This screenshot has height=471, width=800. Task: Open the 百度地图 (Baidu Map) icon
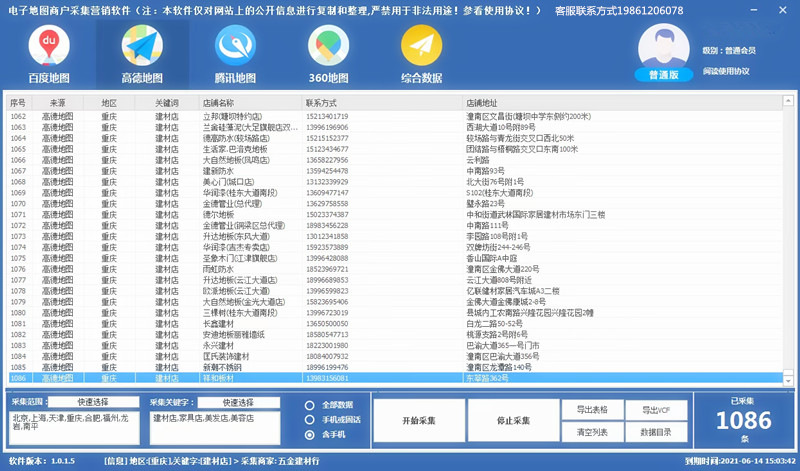coord(49,46)
